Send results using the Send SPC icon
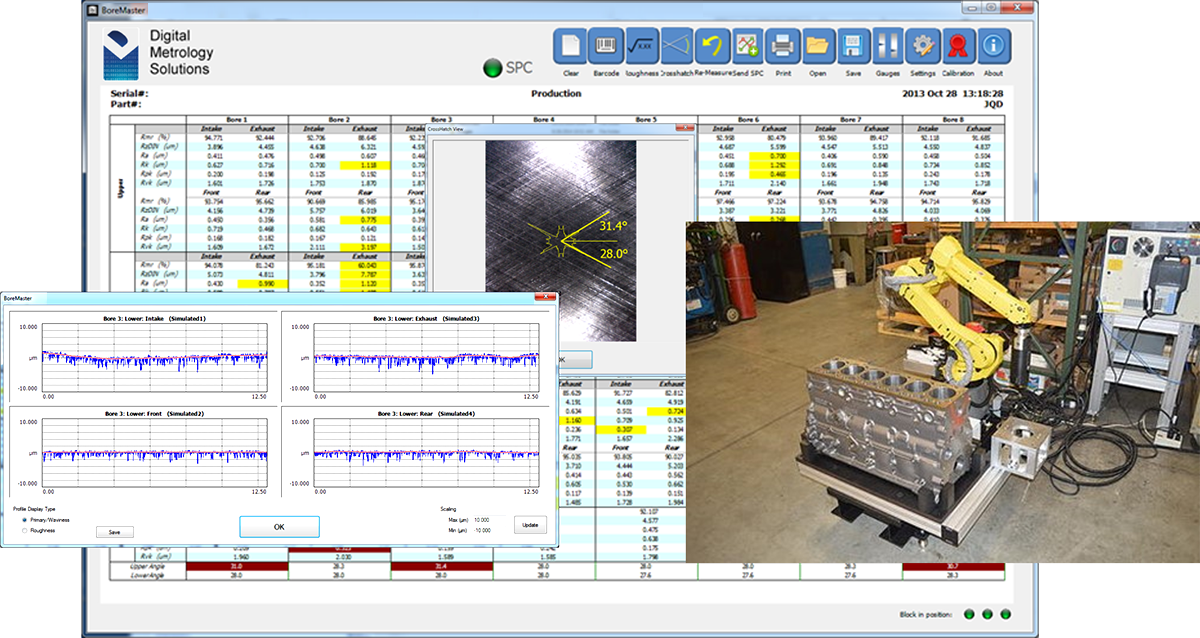1200x638 pixels. pyautogui.click(x=748, y=46)
